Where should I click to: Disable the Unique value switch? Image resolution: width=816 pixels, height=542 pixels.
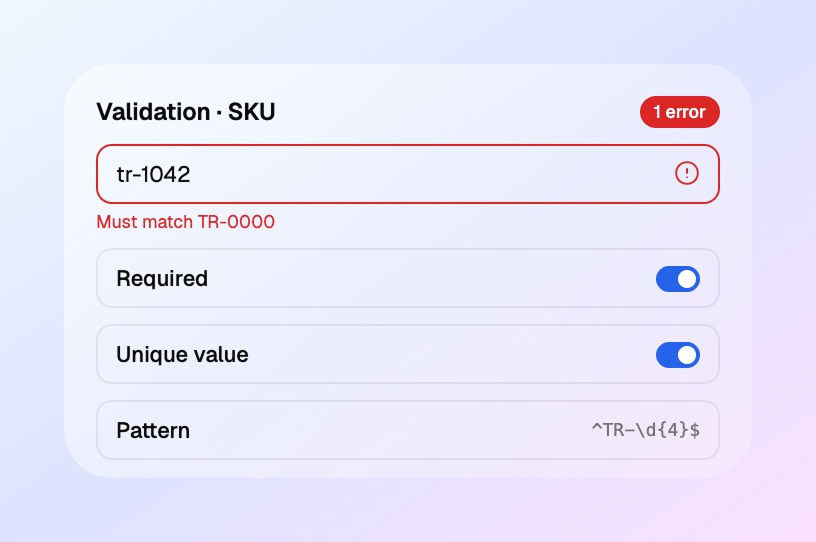point(678,355)
